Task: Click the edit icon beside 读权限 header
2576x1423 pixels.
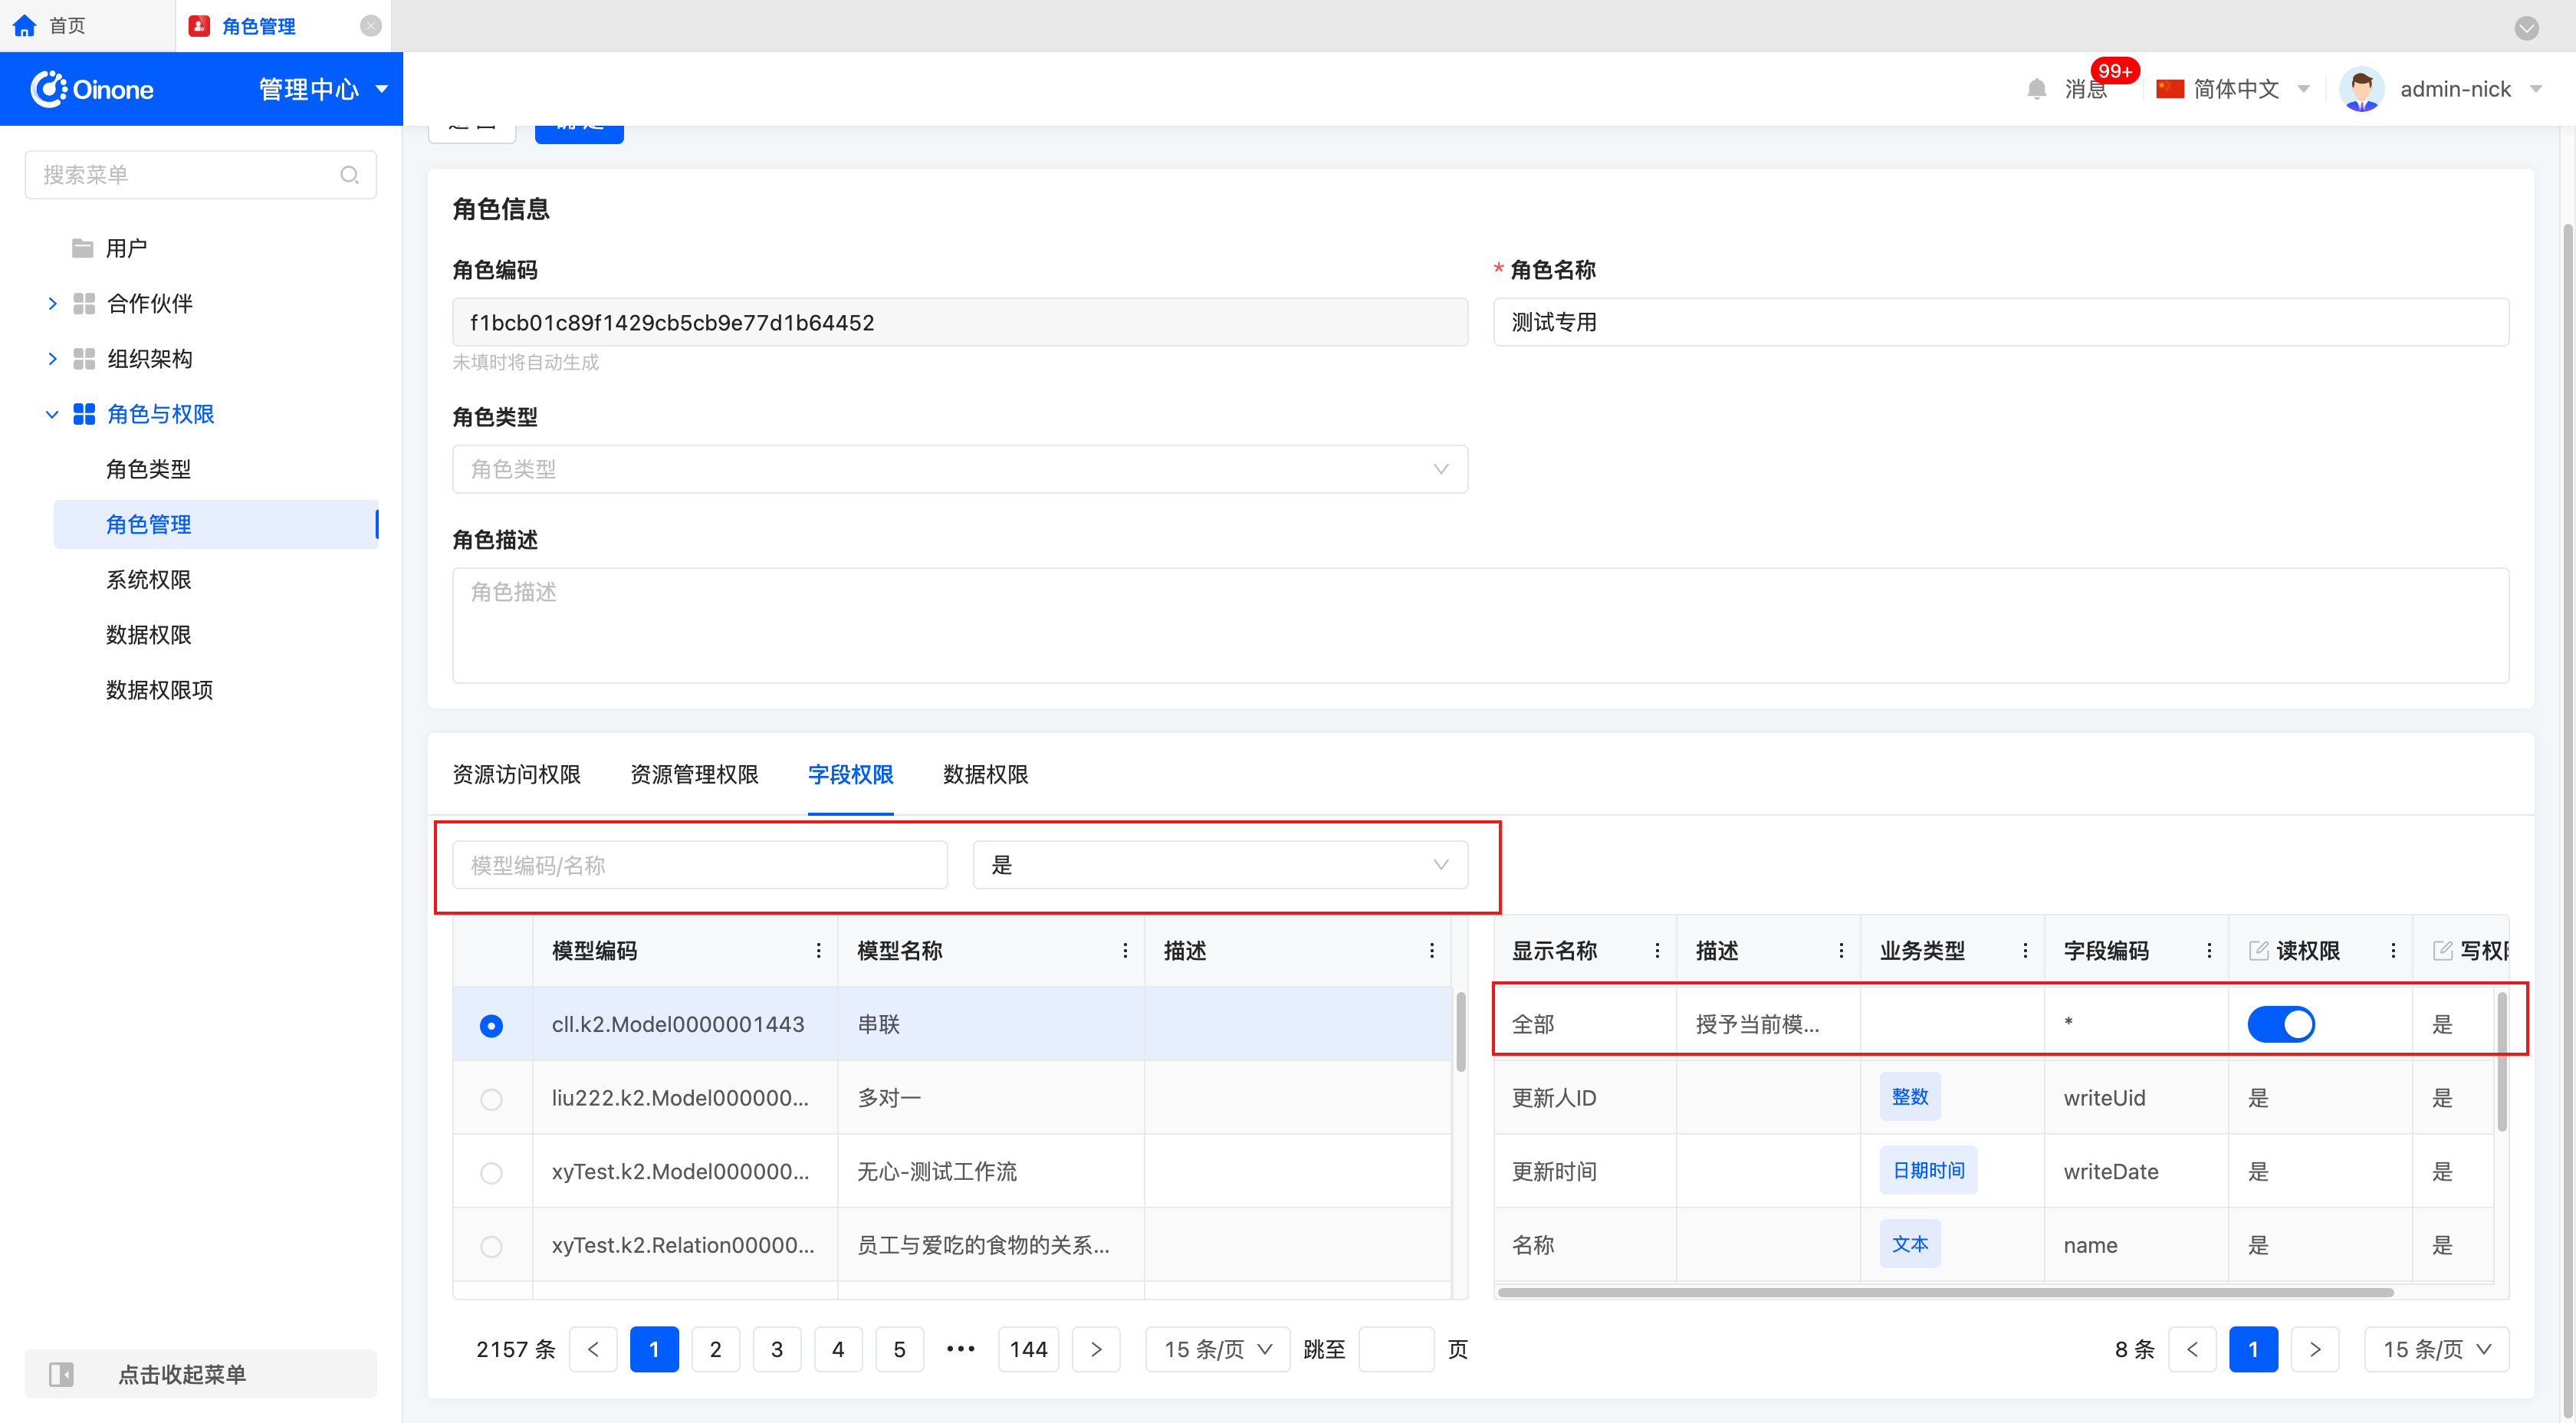Action: [x=2258, y=950]
